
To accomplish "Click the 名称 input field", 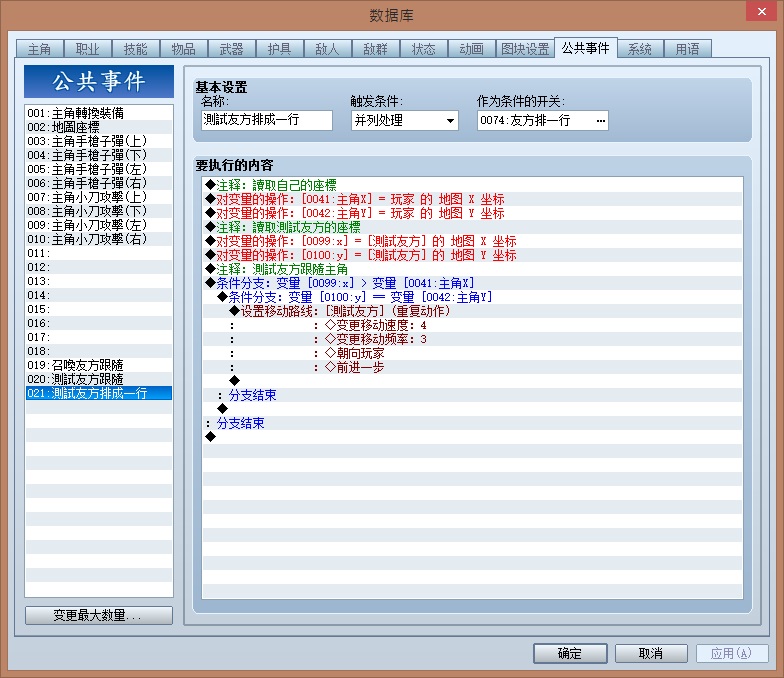I will tap(267, 120).
